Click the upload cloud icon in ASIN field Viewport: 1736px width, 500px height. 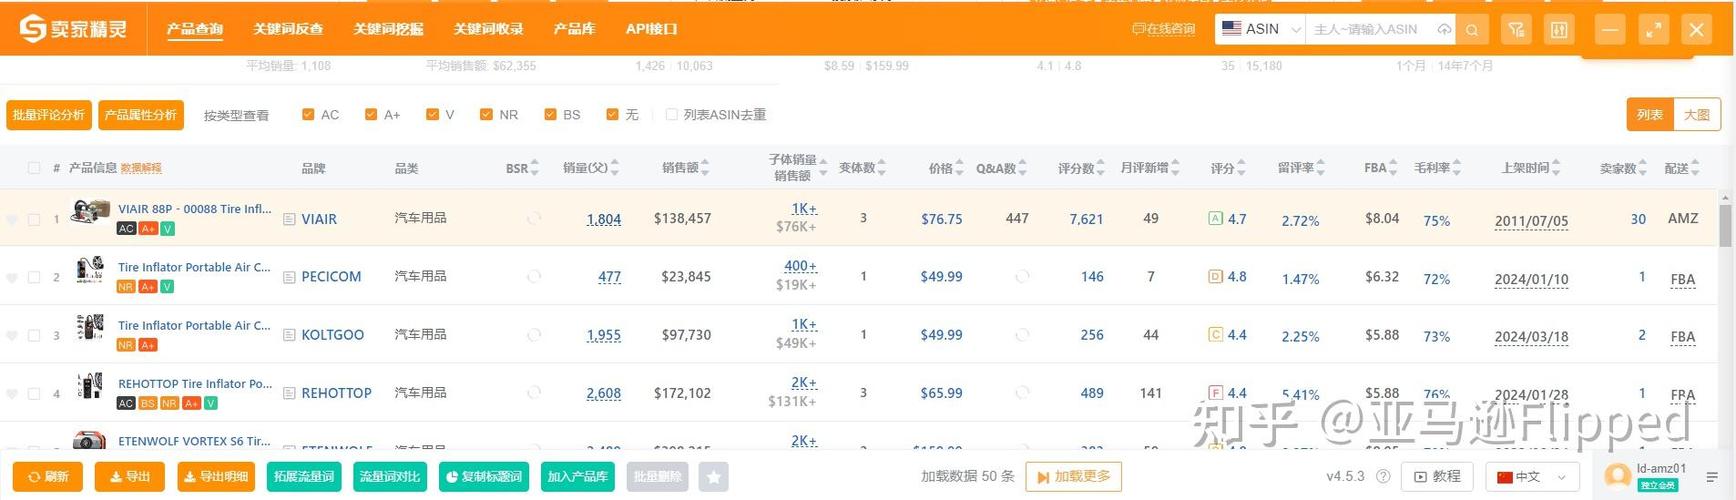1444,30
